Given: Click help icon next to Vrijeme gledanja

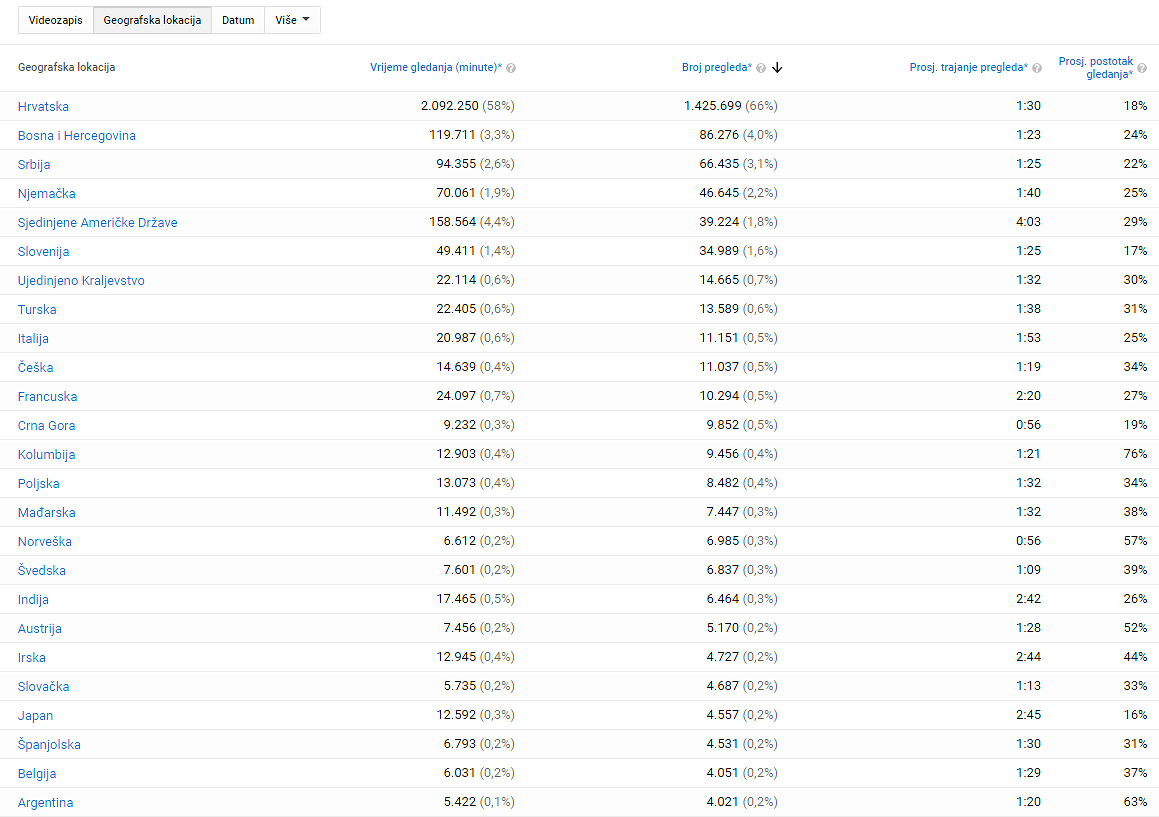Looking at the screenshot, I should click(x=511, y=68).
